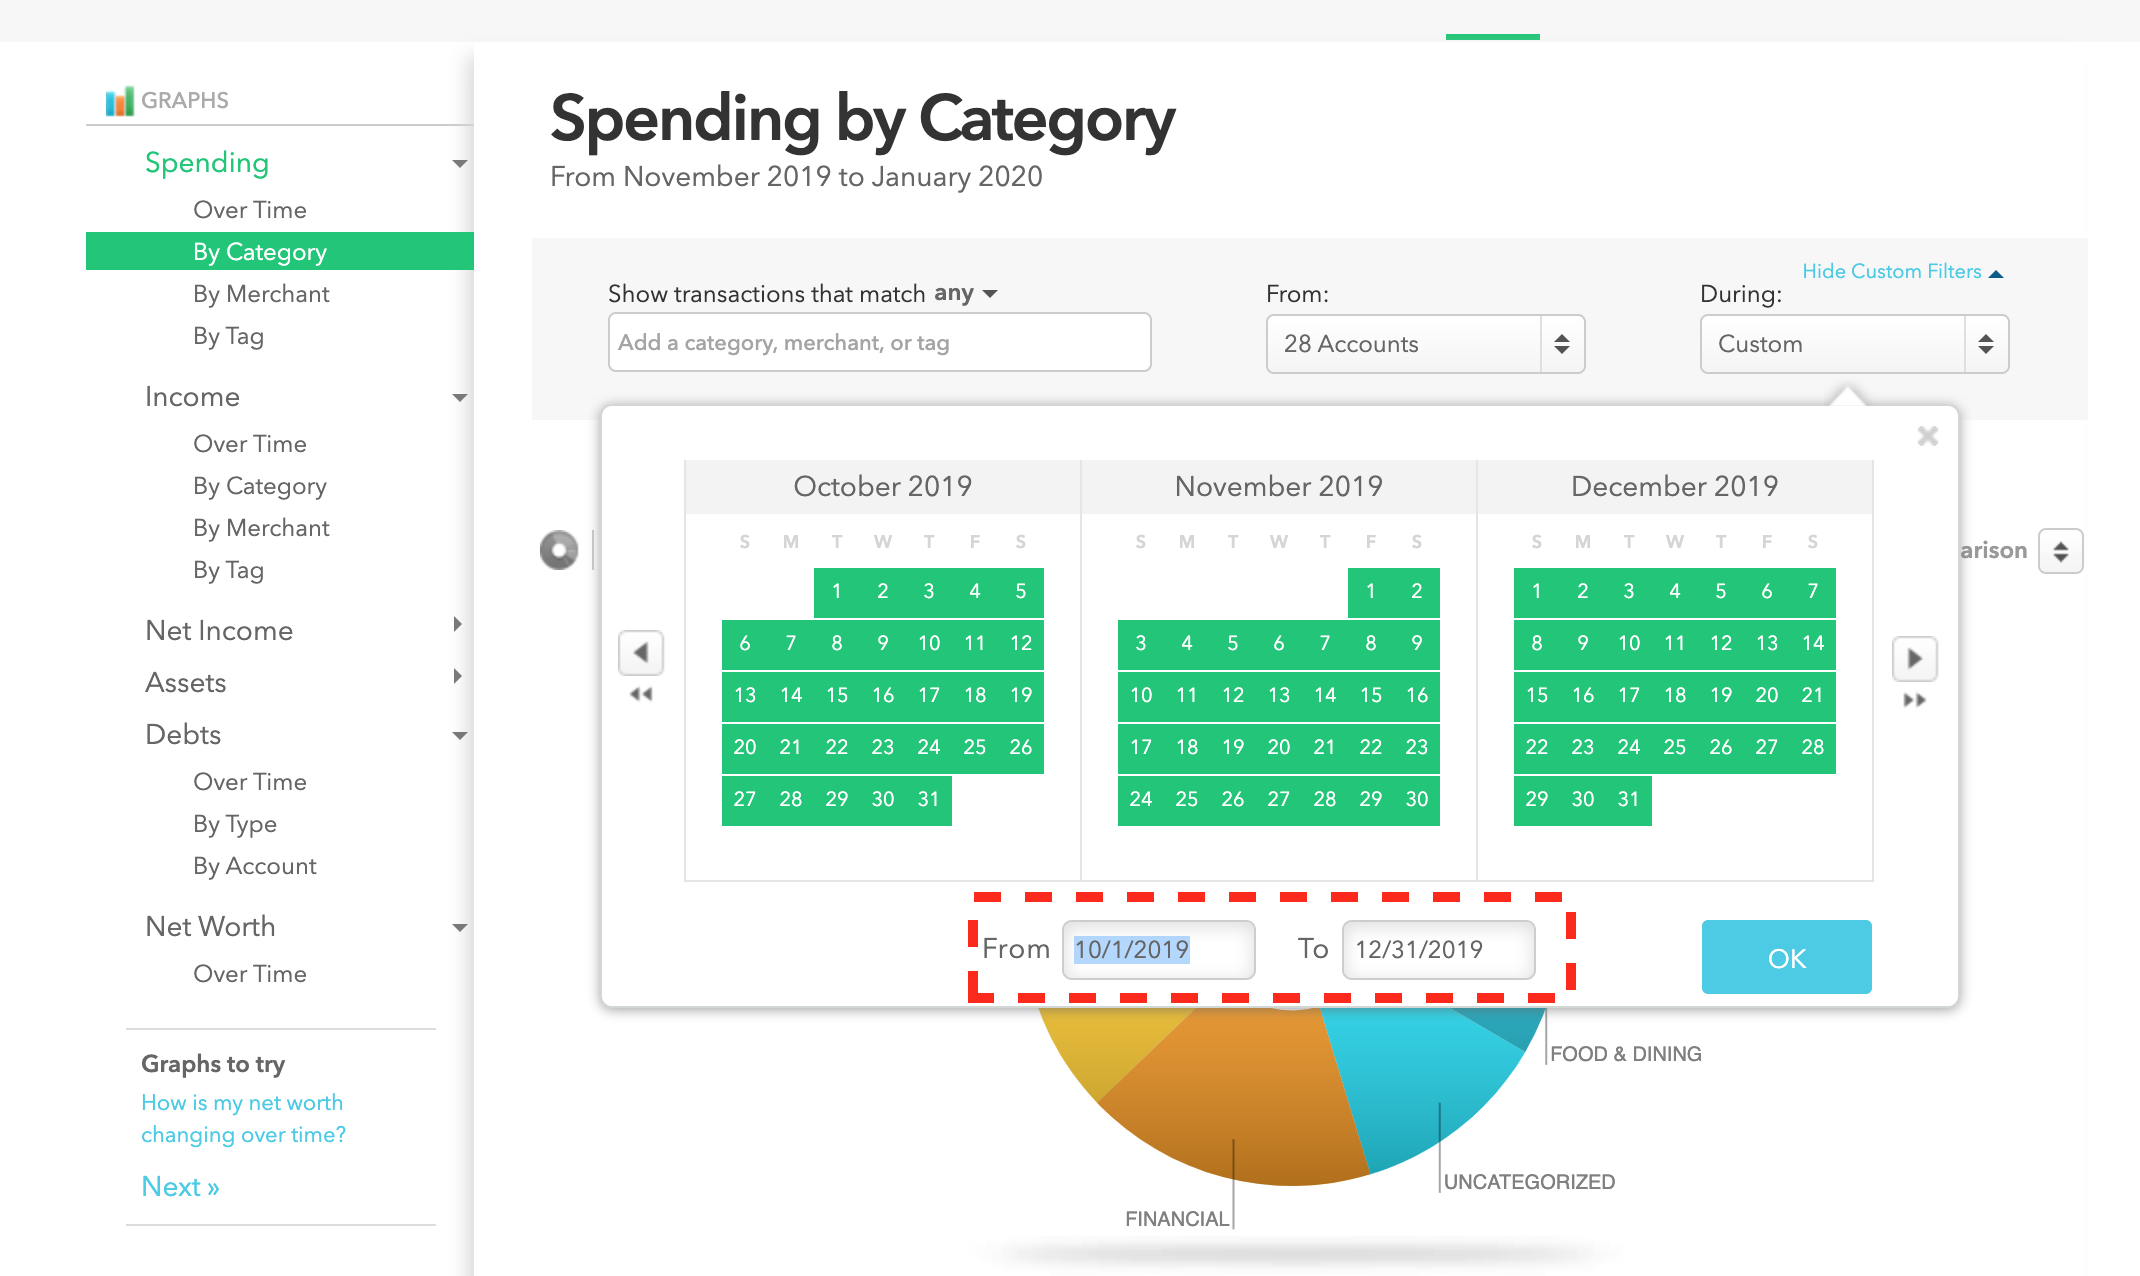Open the comparison stepper dropdown
This screenshot has width=2140, height=1276.
coord(2061,551)
